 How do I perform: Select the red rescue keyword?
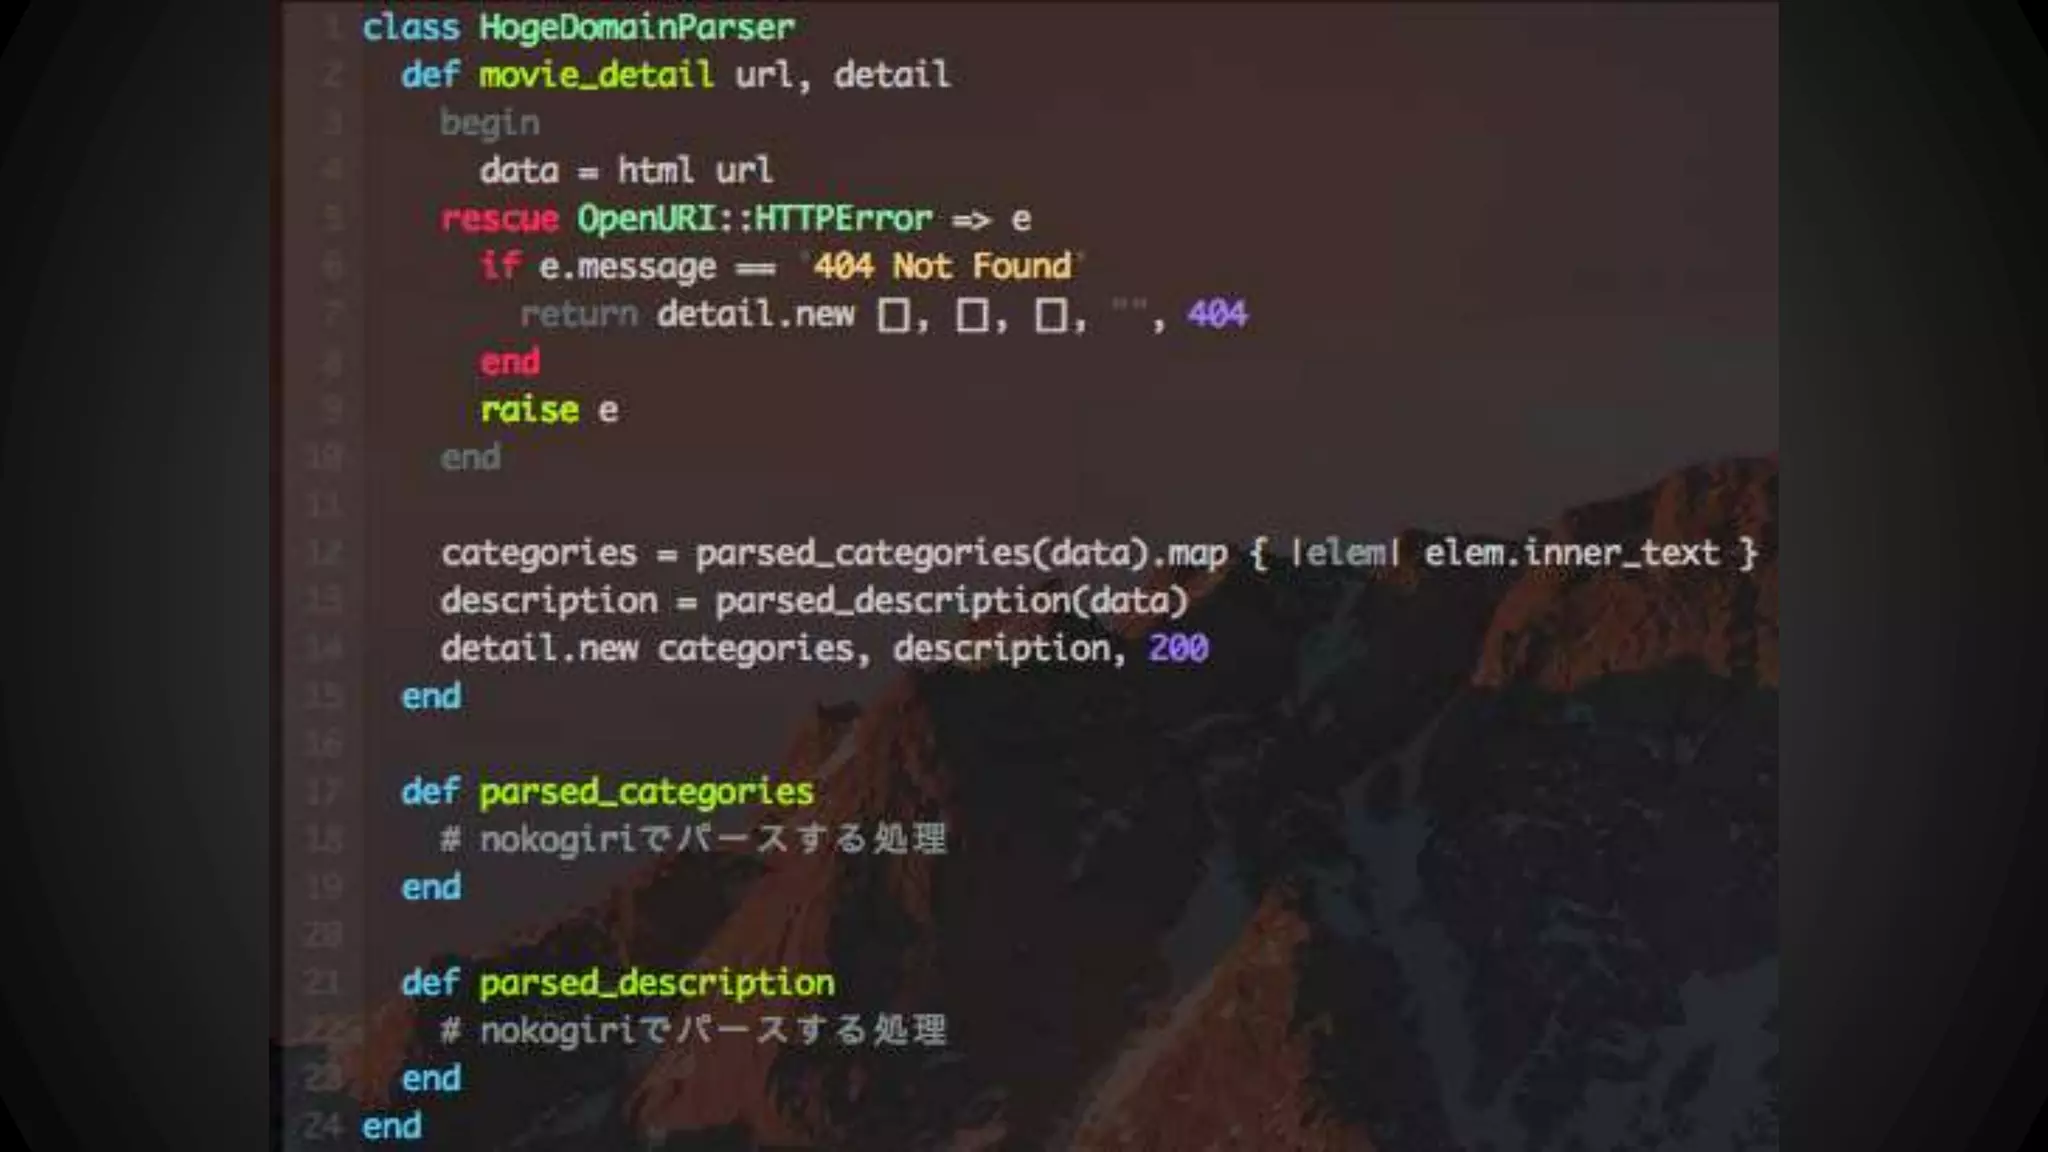pos(499,218)
